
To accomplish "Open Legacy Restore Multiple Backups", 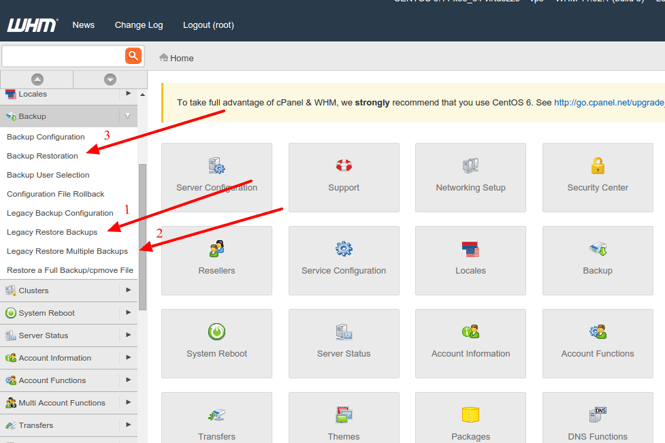I will 67,251.
